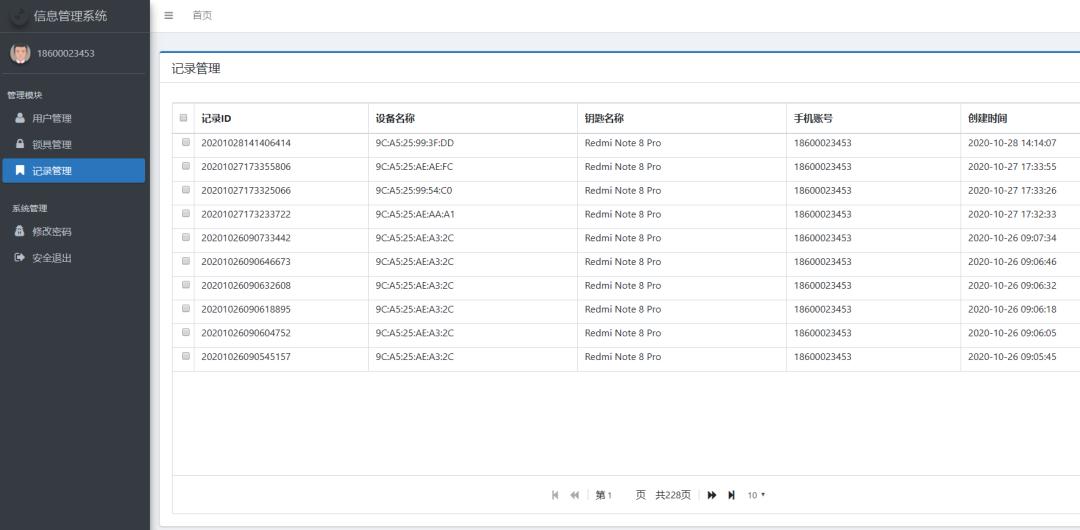Toggle the select-all checkbox in header
This screenshot has width=1080, height=530.
(183, 118)
